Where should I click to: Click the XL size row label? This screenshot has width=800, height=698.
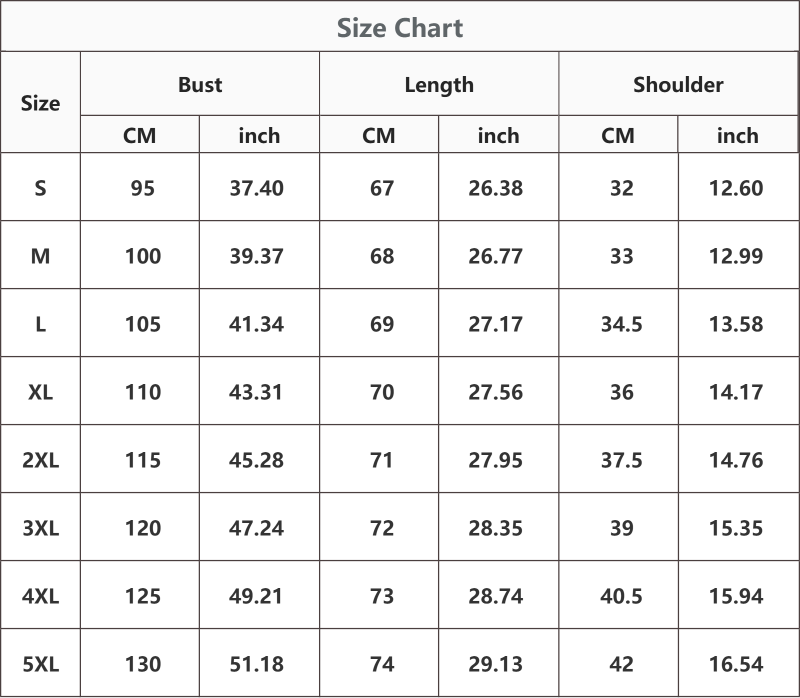click(x=40, y=392)
